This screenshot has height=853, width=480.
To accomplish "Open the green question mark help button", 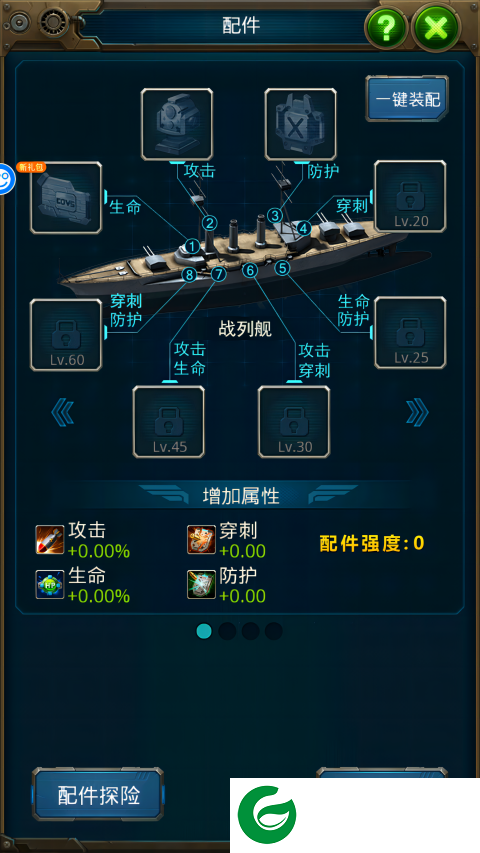I will (387, 26).
